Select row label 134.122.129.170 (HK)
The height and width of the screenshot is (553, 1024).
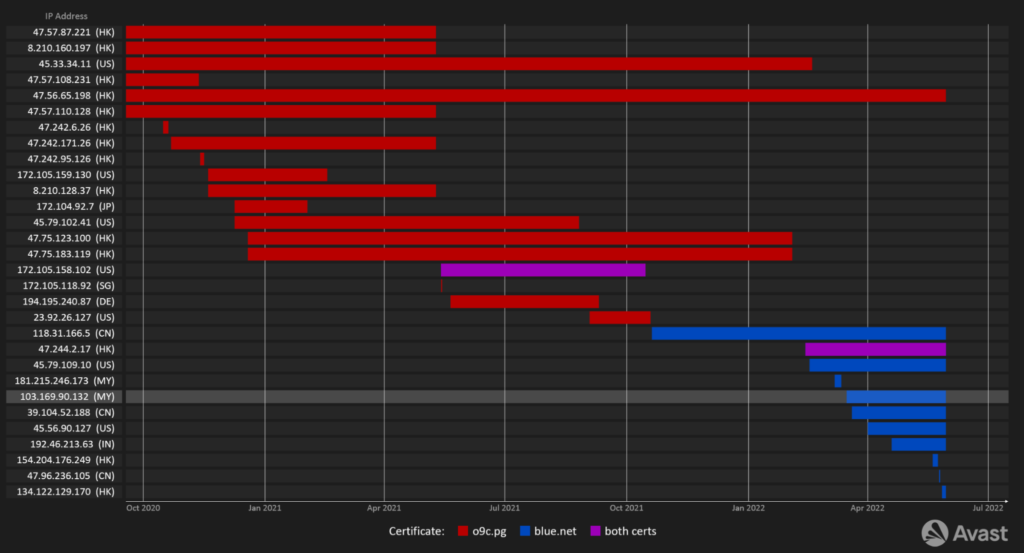point(66,492)
